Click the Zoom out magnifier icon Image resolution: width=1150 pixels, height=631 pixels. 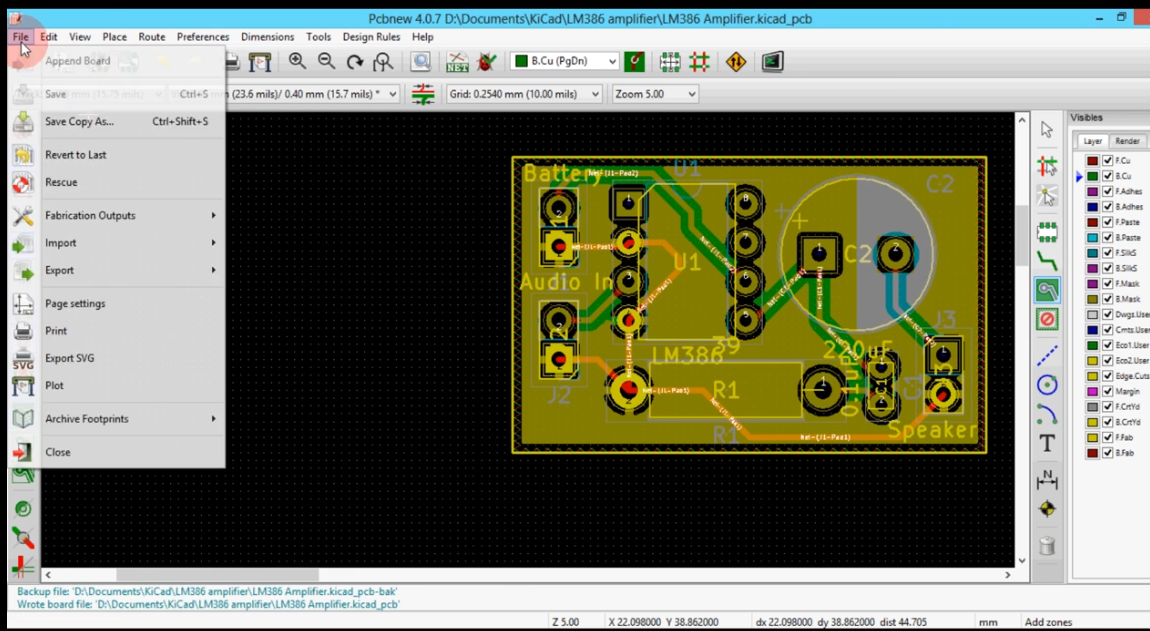[x=326, y=62]
